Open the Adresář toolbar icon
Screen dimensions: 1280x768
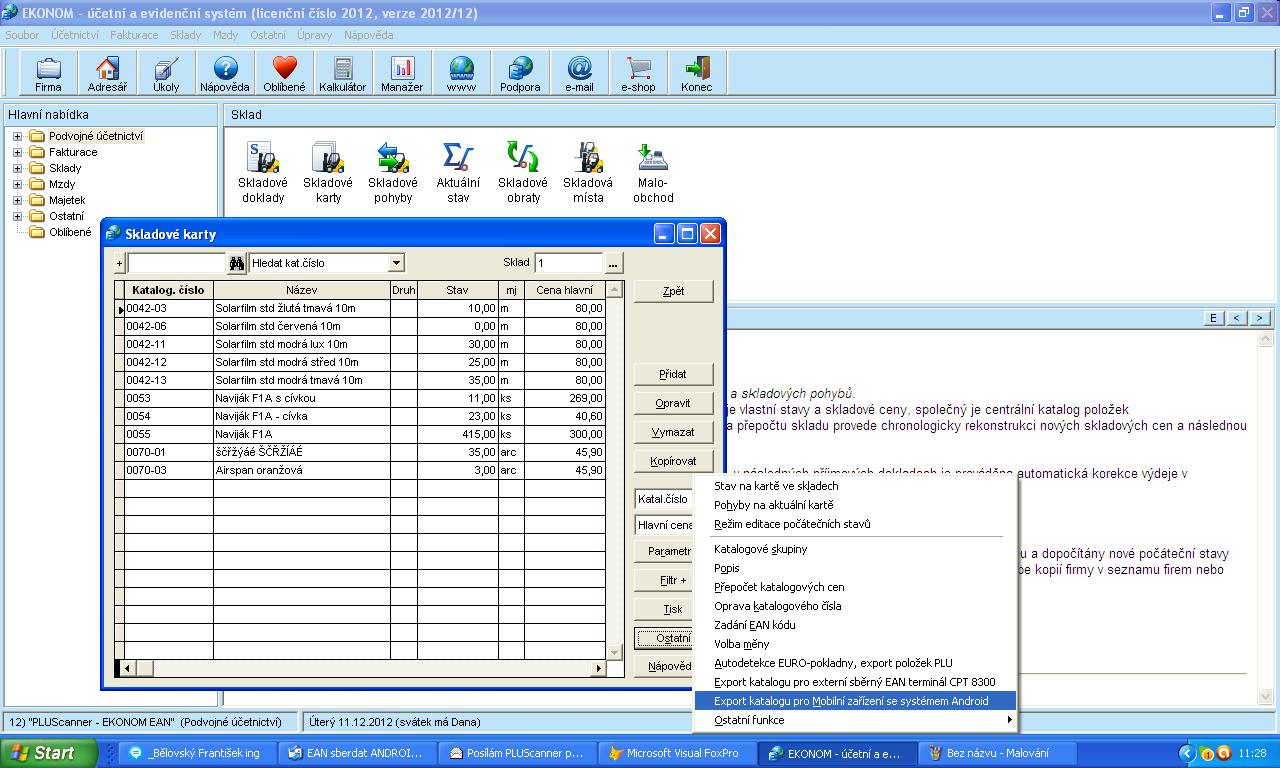(107, 74)
